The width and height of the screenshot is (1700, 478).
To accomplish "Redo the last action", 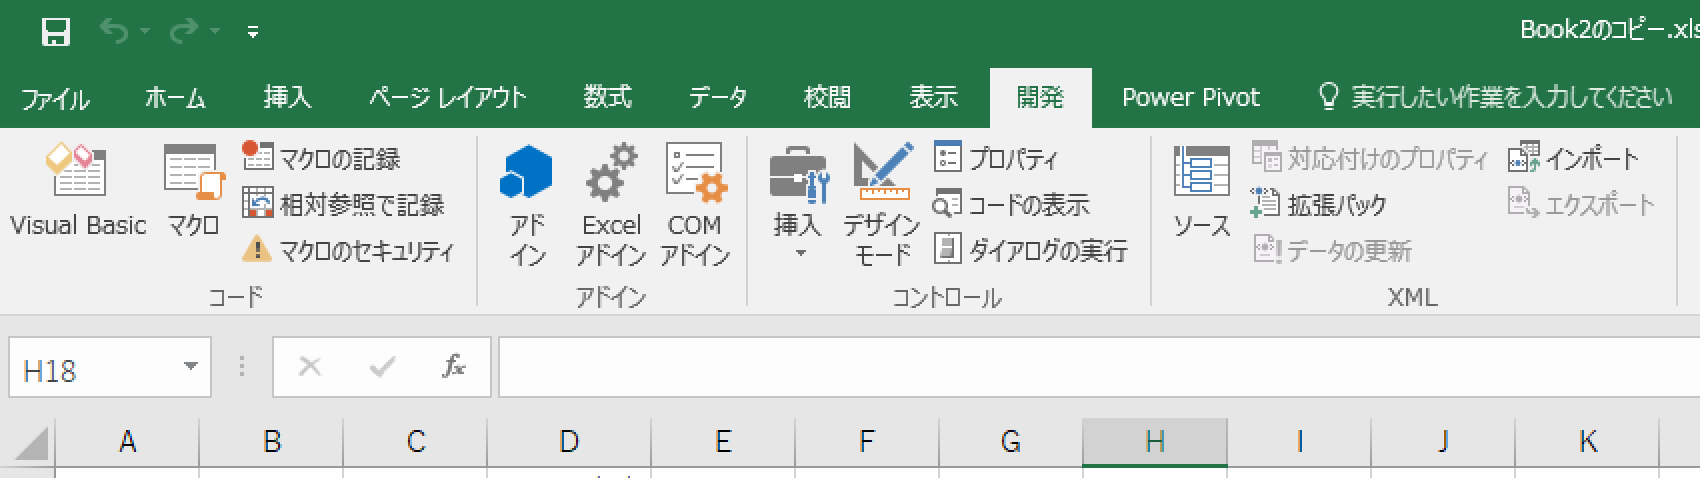I will [x=184, y=33].
